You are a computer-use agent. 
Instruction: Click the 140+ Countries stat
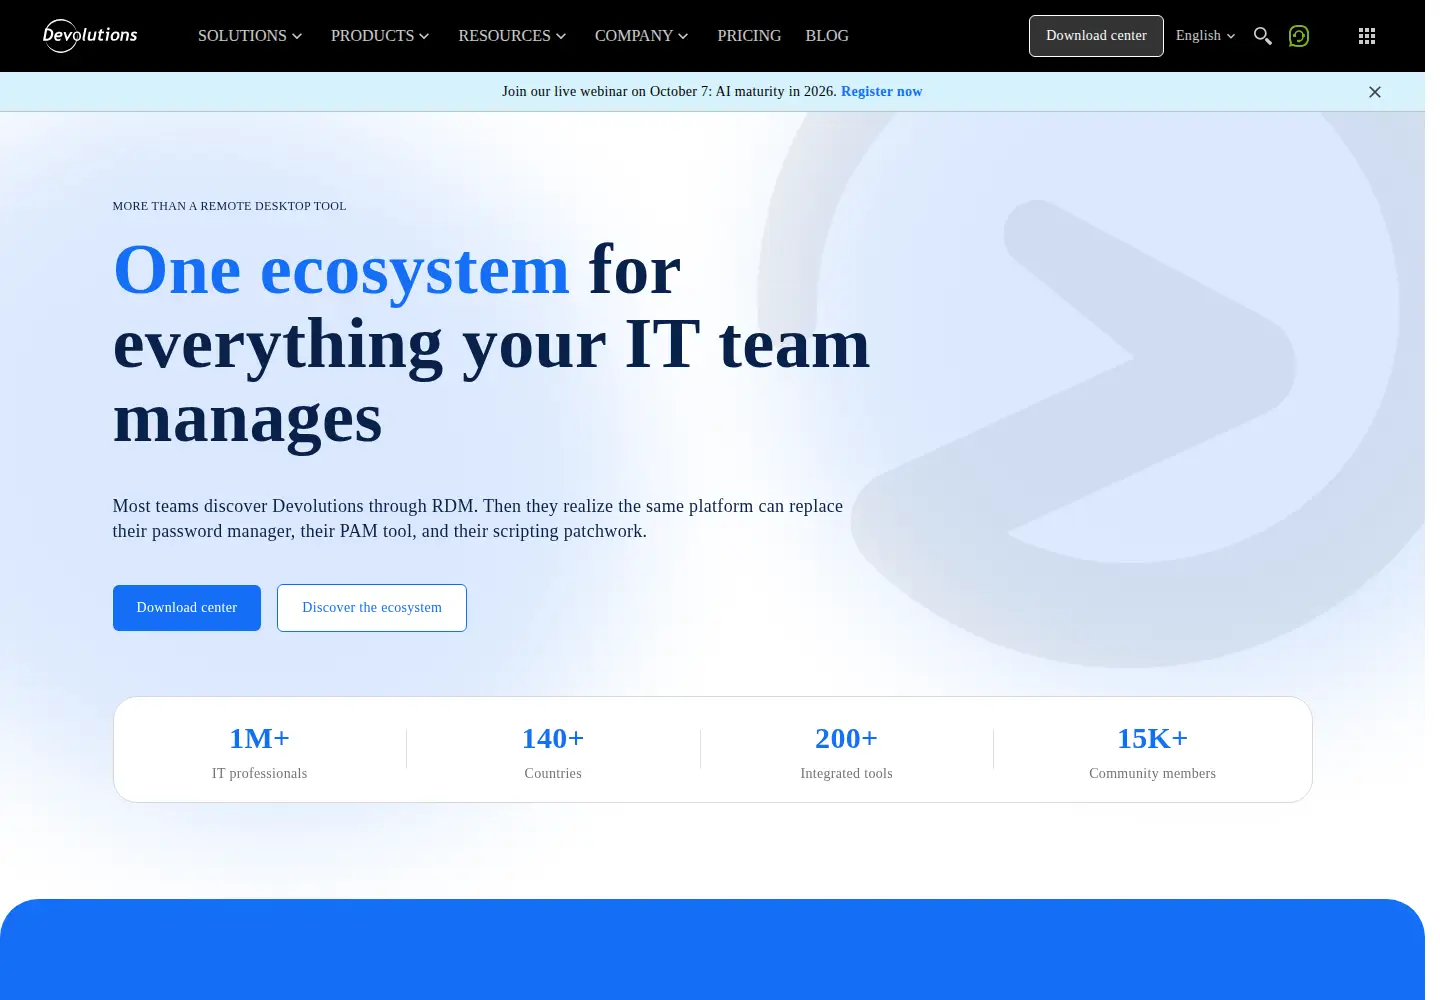553,751
